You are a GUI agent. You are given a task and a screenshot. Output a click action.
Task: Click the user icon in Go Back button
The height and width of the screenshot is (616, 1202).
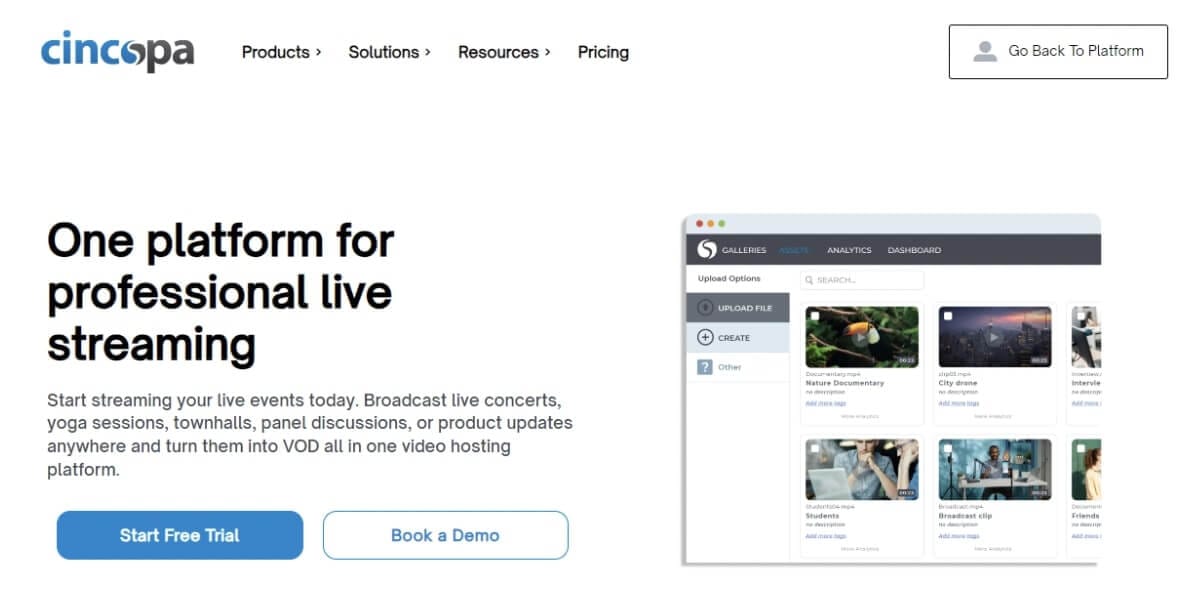pos(985,51)
